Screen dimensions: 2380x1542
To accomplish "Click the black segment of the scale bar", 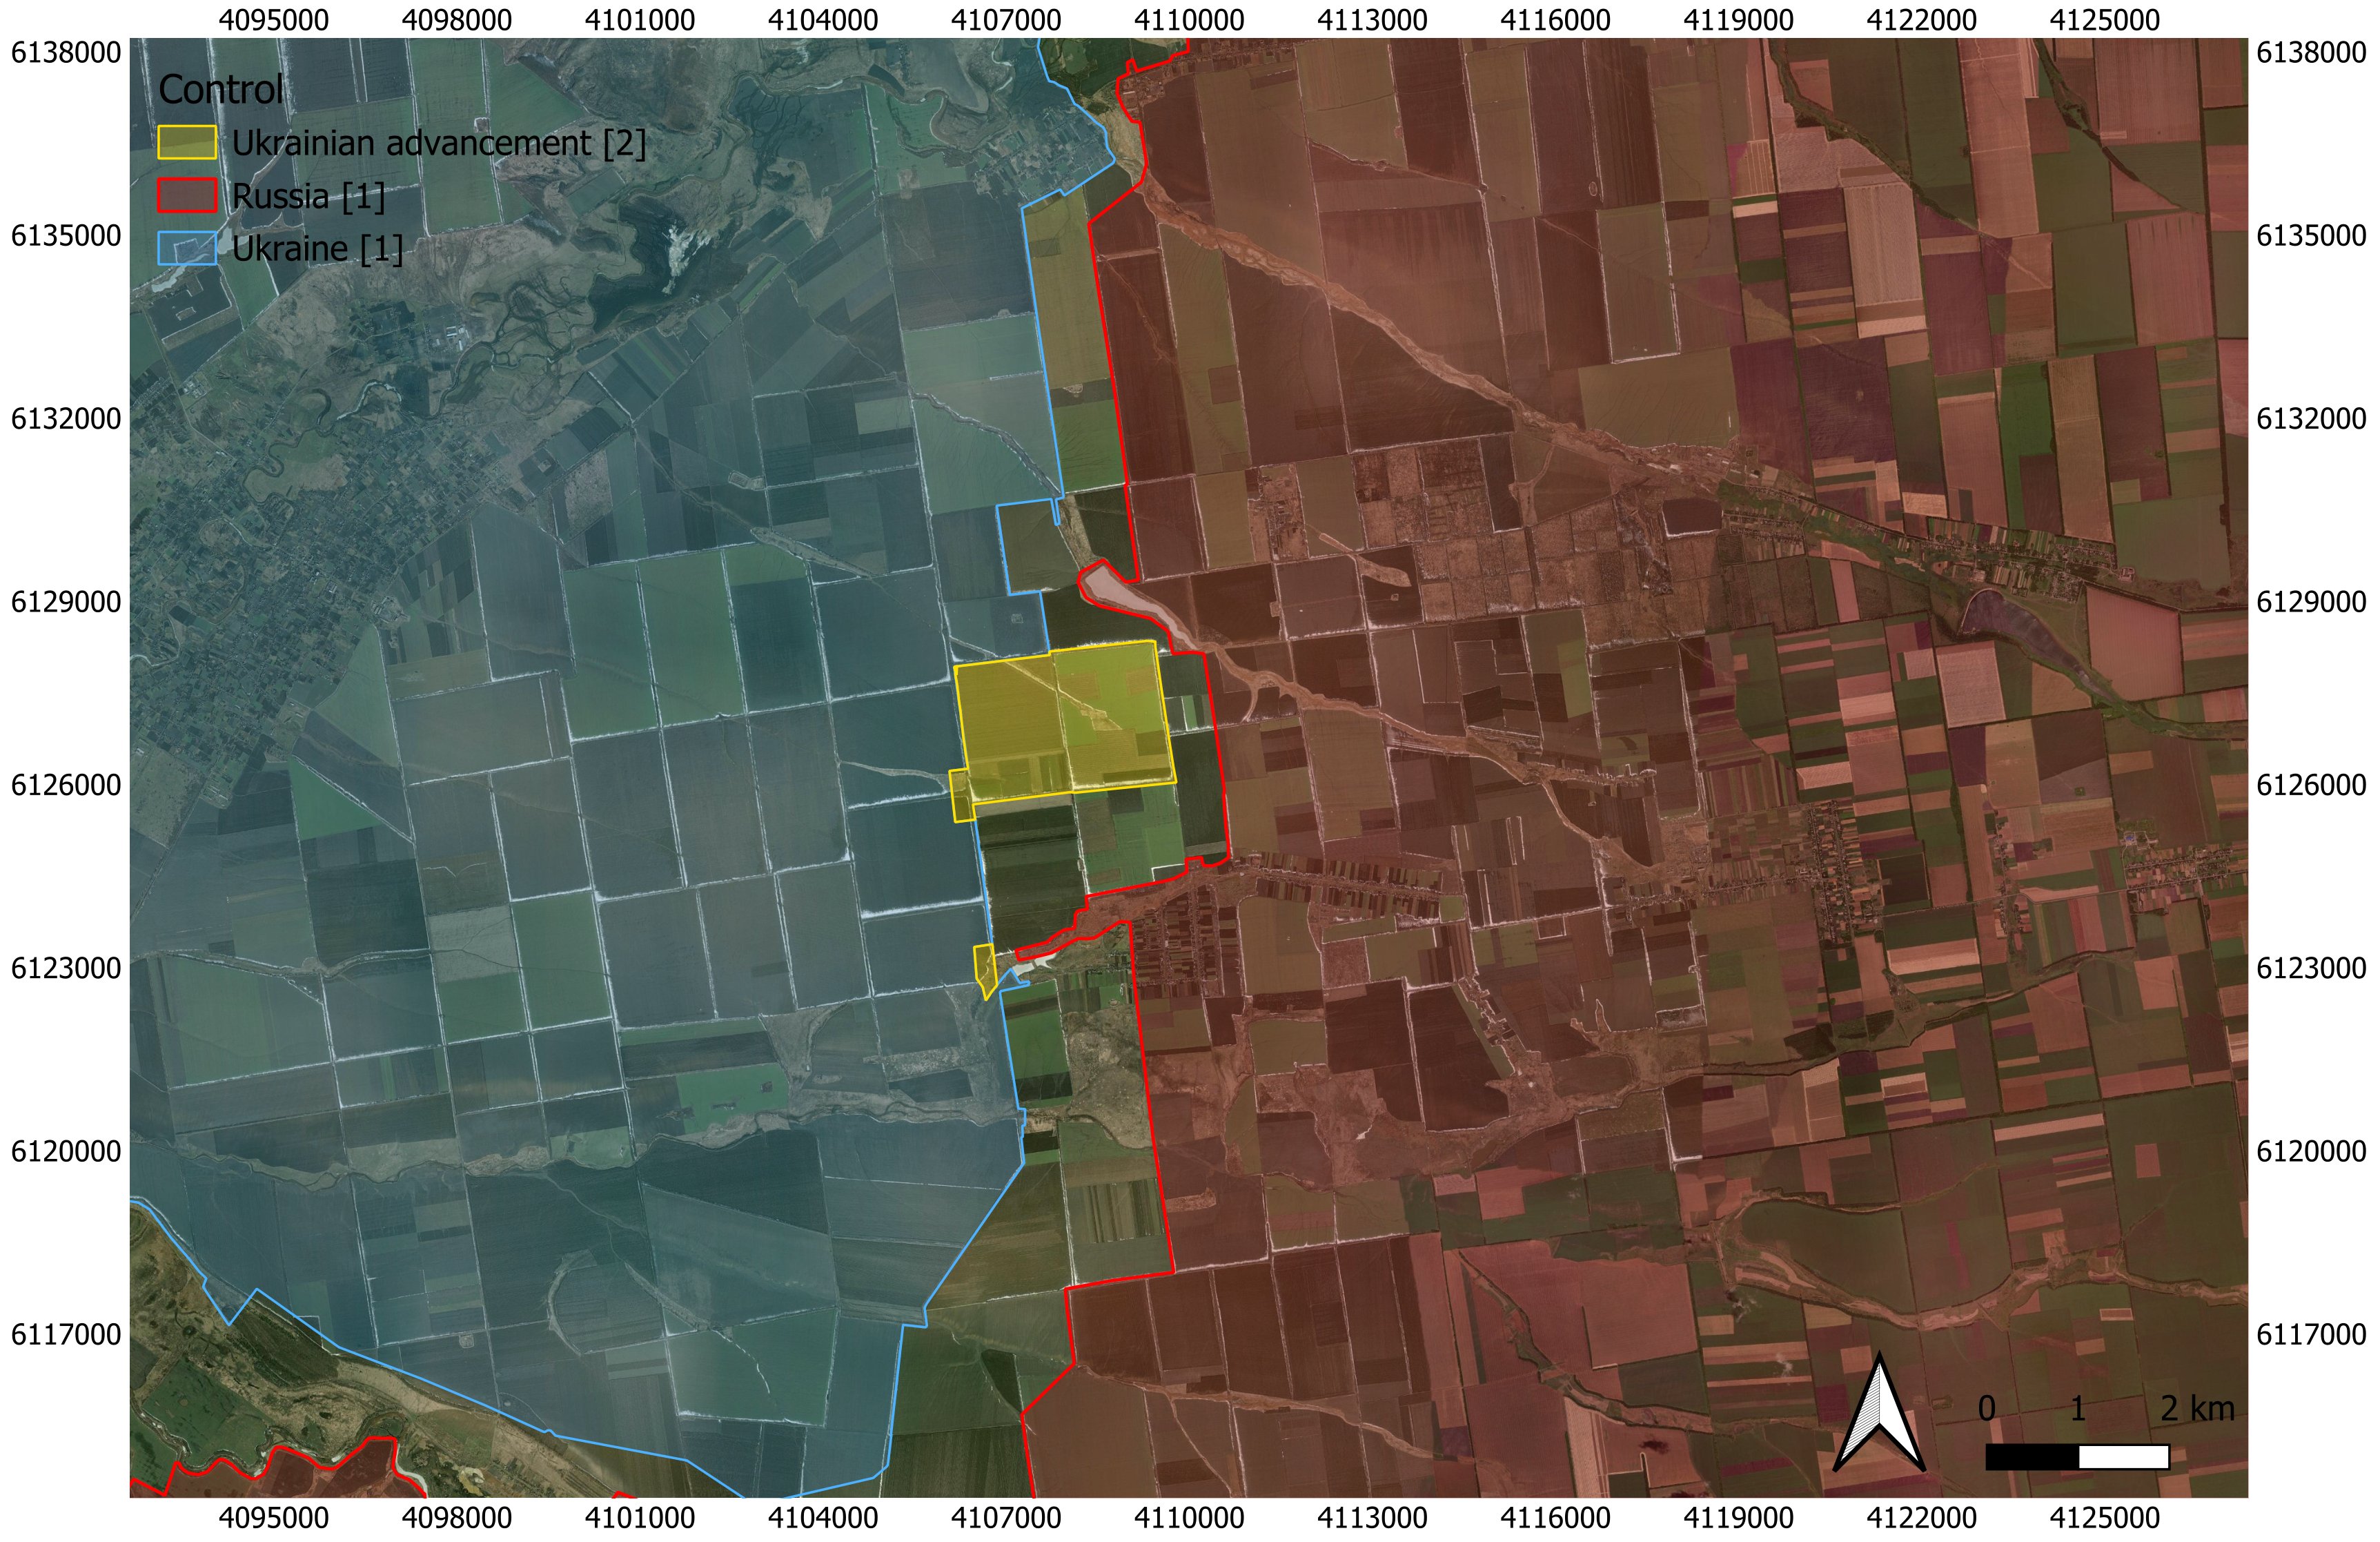I will click(2032, 1457).
